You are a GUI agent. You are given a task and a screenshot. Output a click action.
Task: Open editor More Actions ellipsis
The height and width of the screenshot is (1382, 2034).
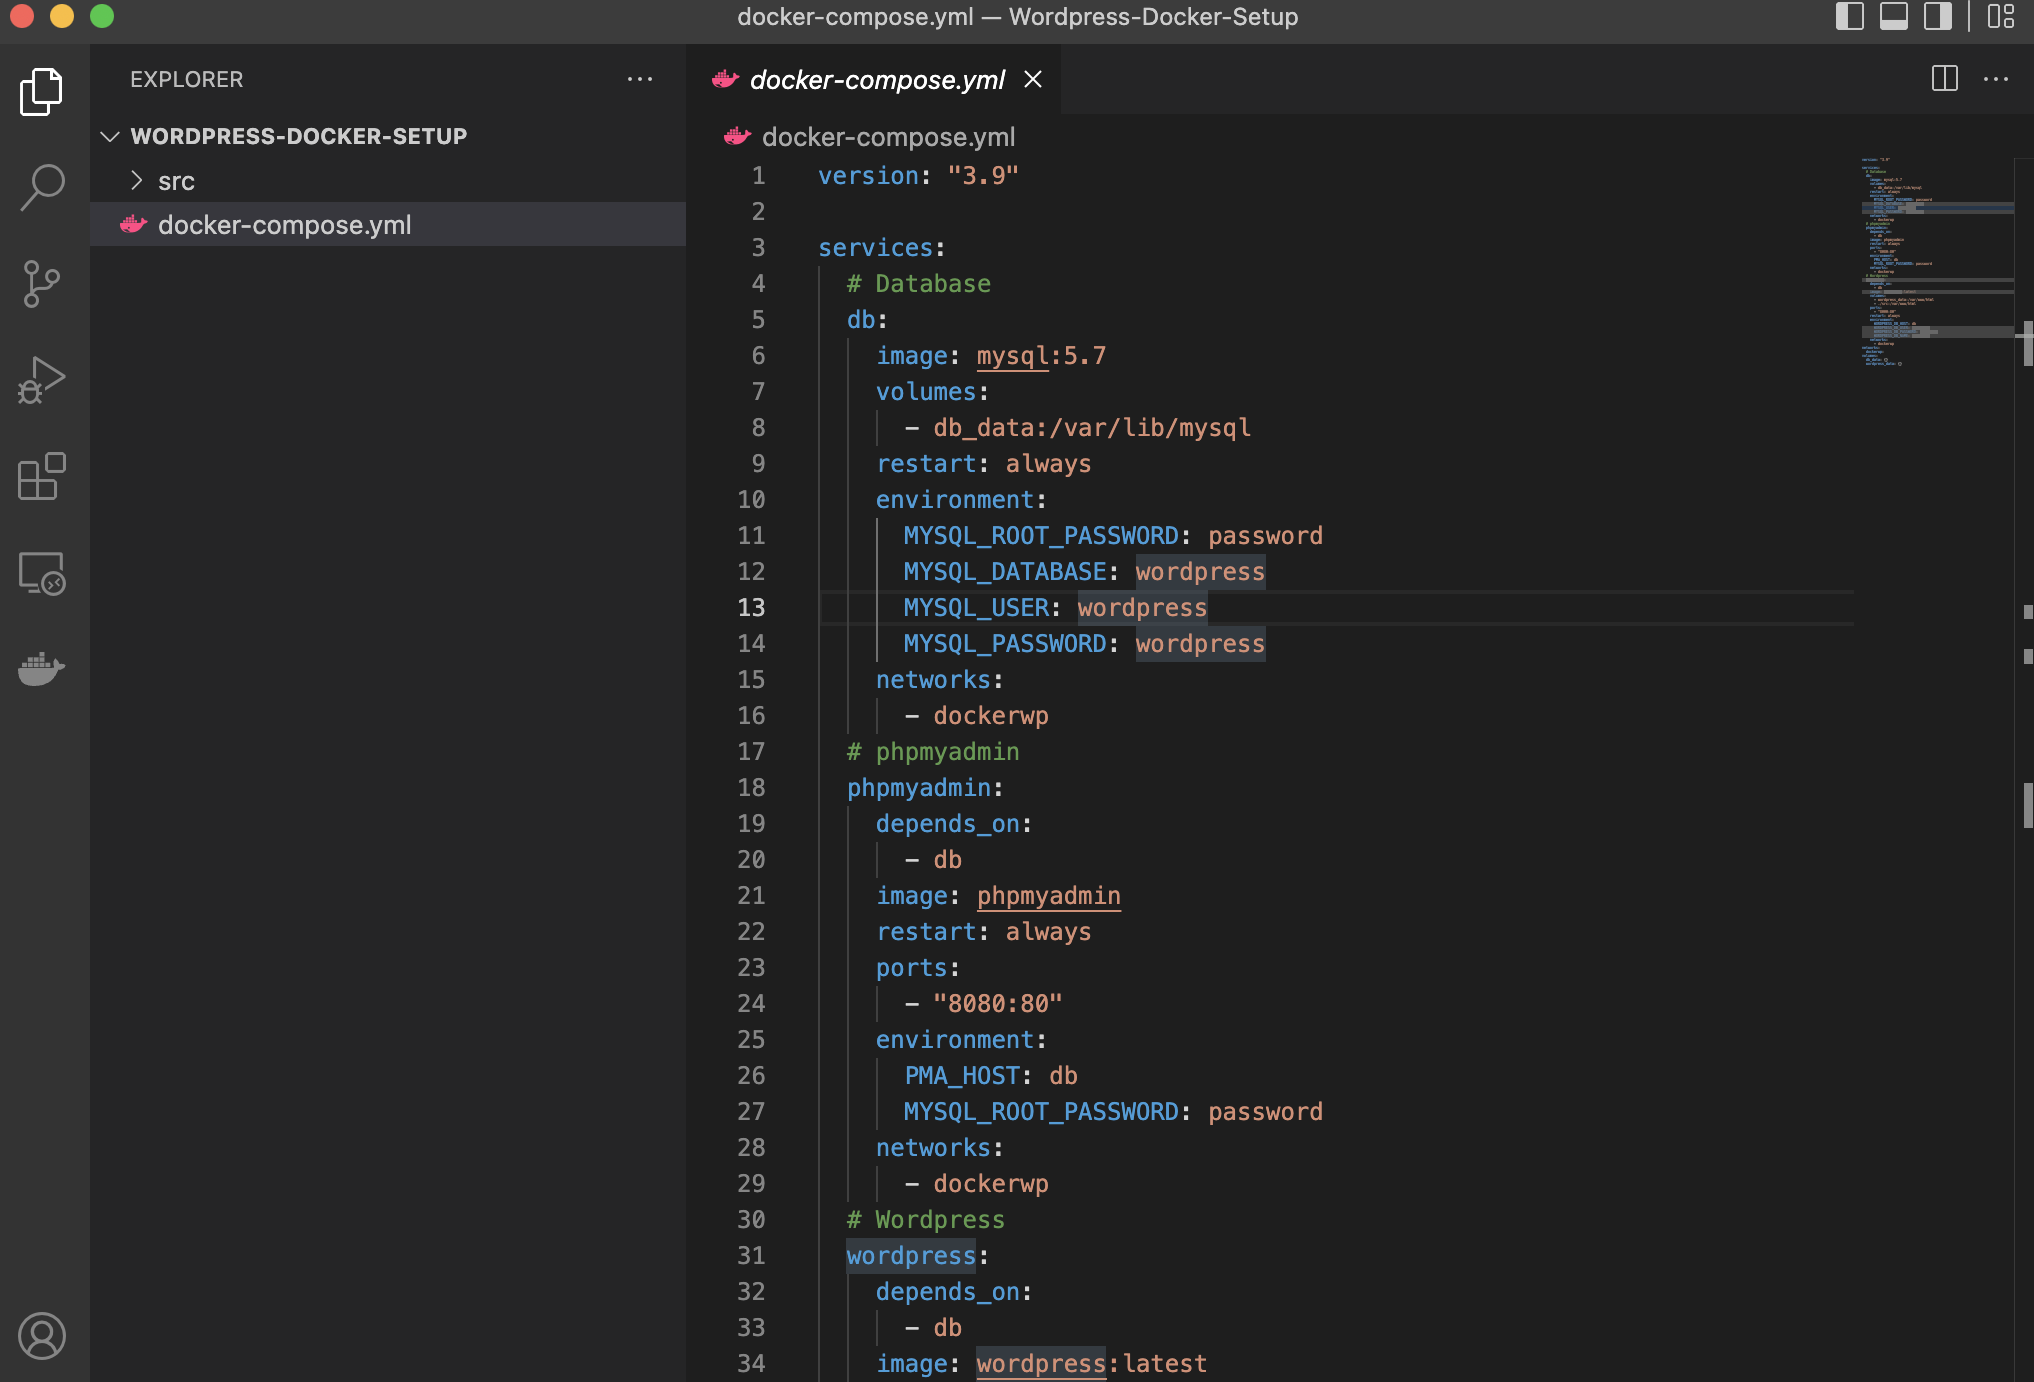point(1996,79)
